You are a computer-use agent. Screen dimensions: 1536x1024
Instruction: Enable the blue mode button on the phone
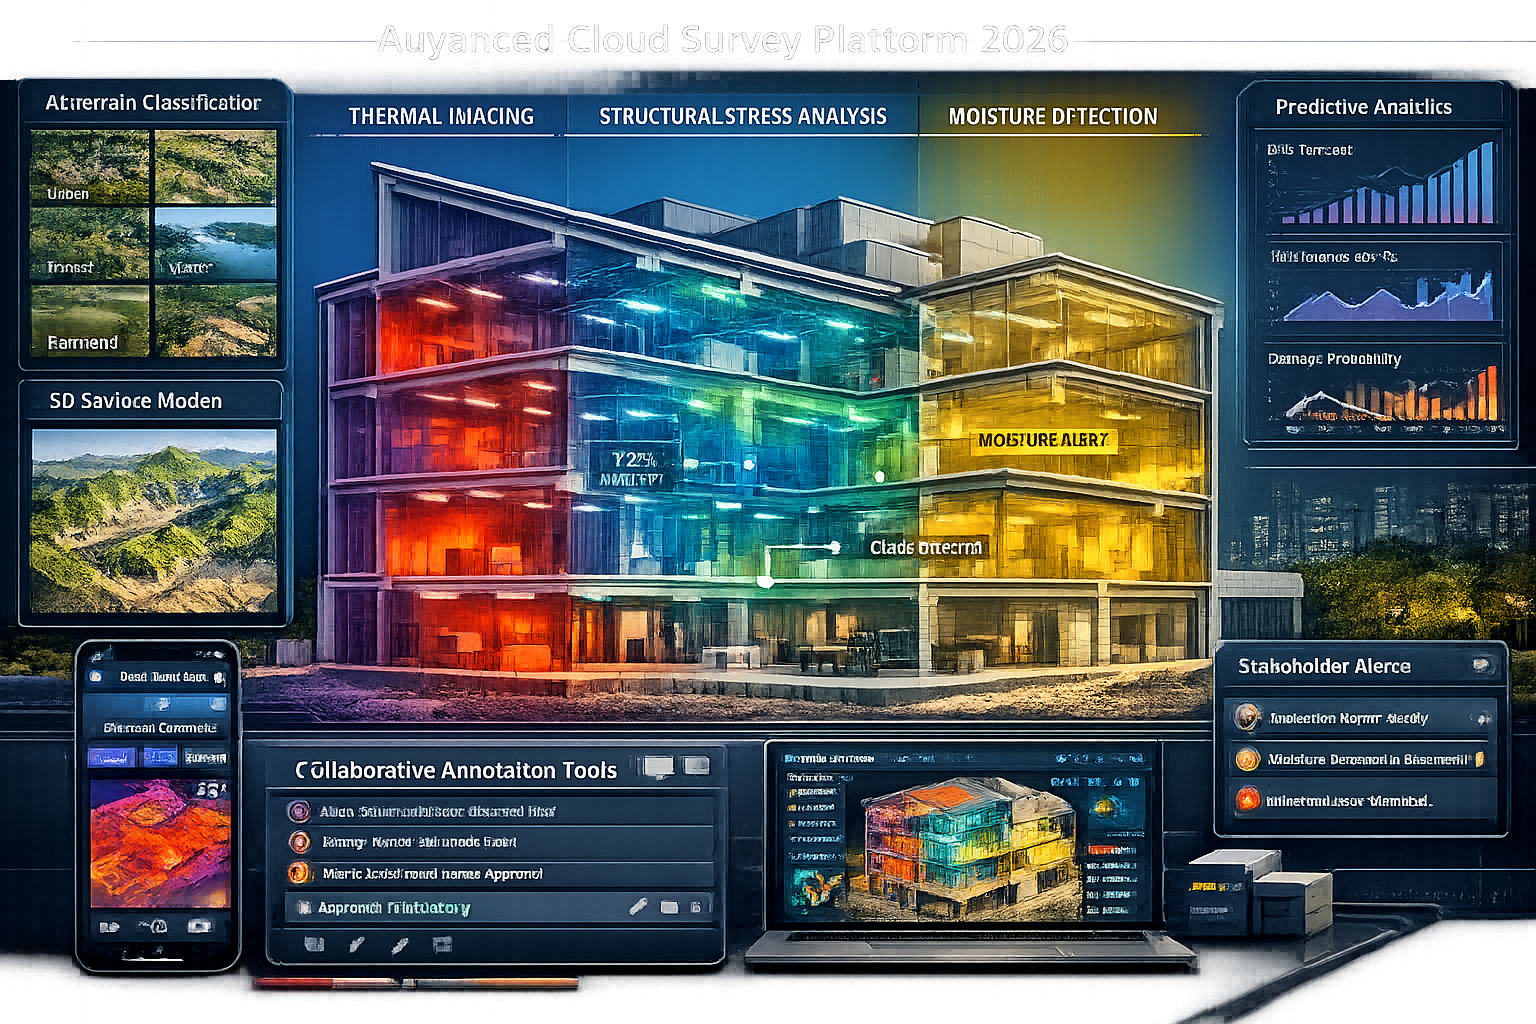(113, 756)
